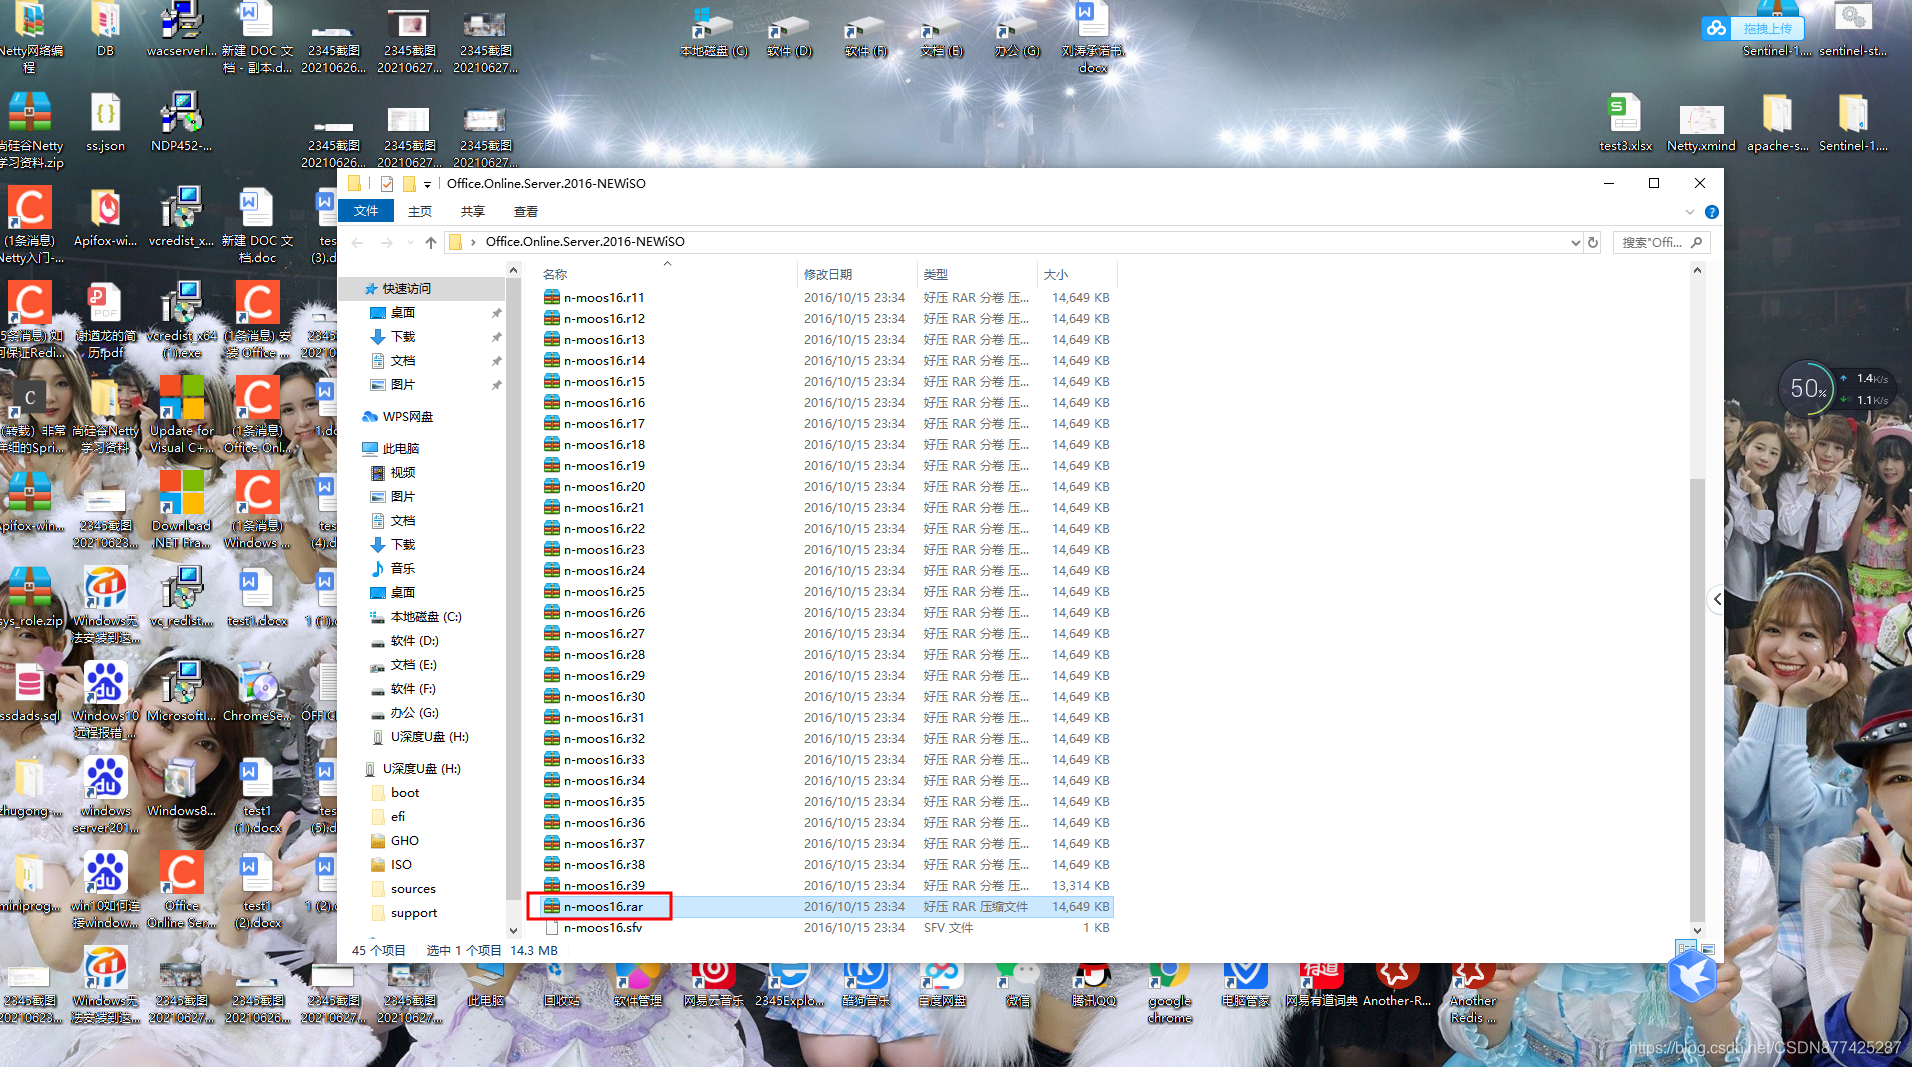Open the 电脑管家 desktop shortcut

point(1245,986)
